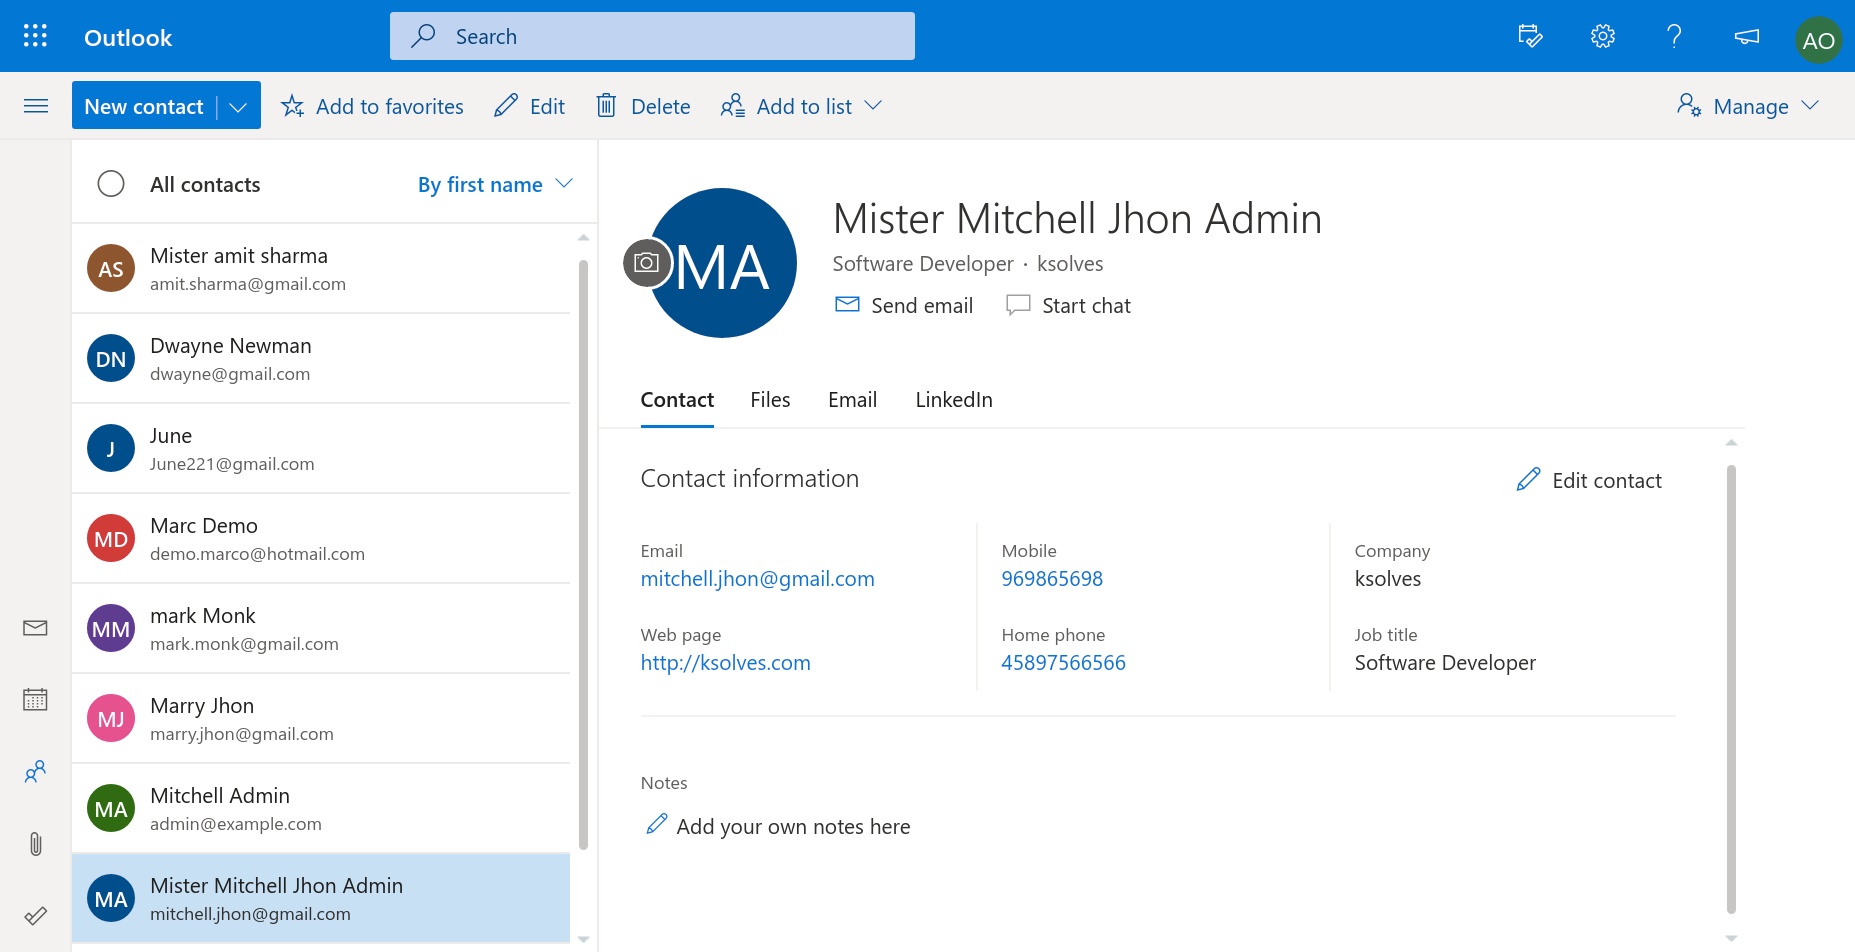This screenshot has width=1855, height=952.
Task: Call mobile number 969865698
Action: click(1052, 579)
